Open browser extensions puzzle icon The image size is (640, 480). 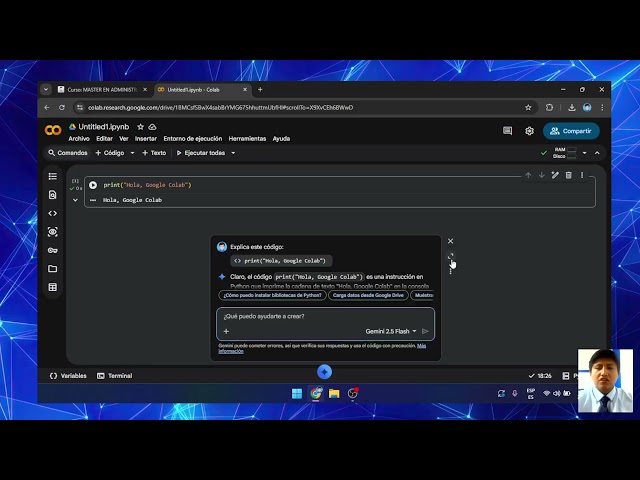(x=549, y=107)
